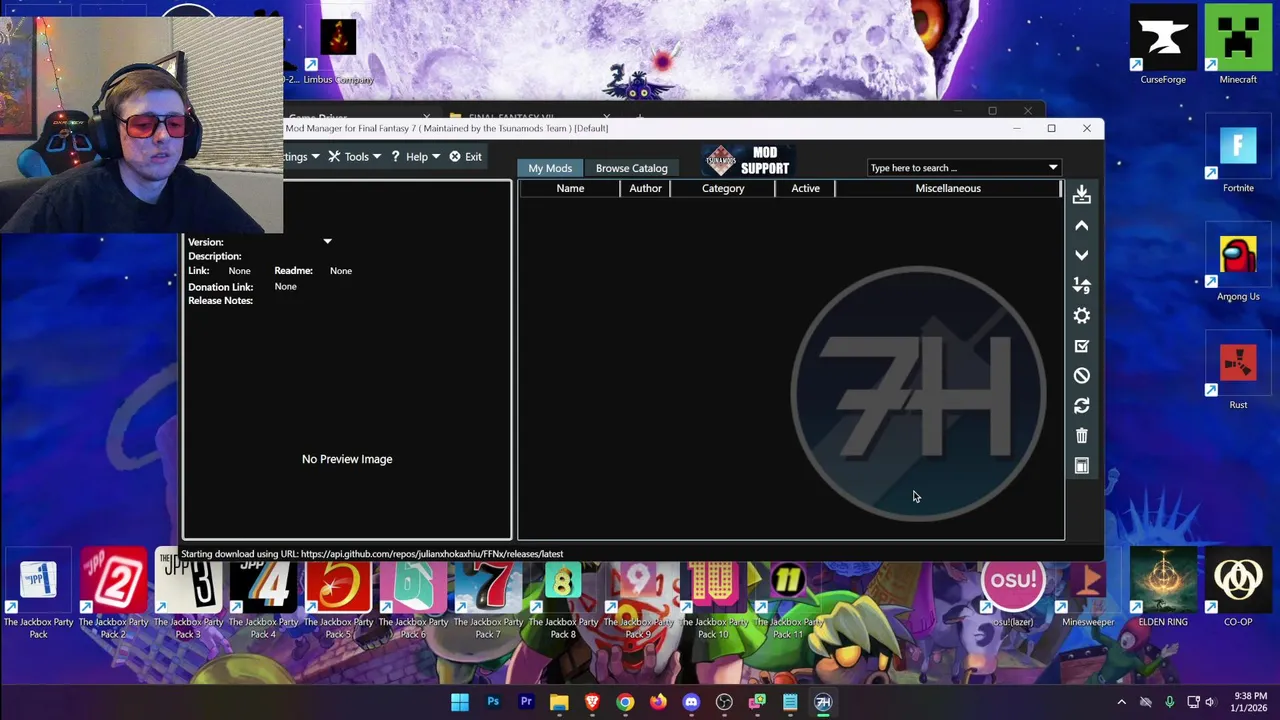Open Photoshop from the taskbar
Viewport: 1280px width, 720px height.
coord(493,702)
